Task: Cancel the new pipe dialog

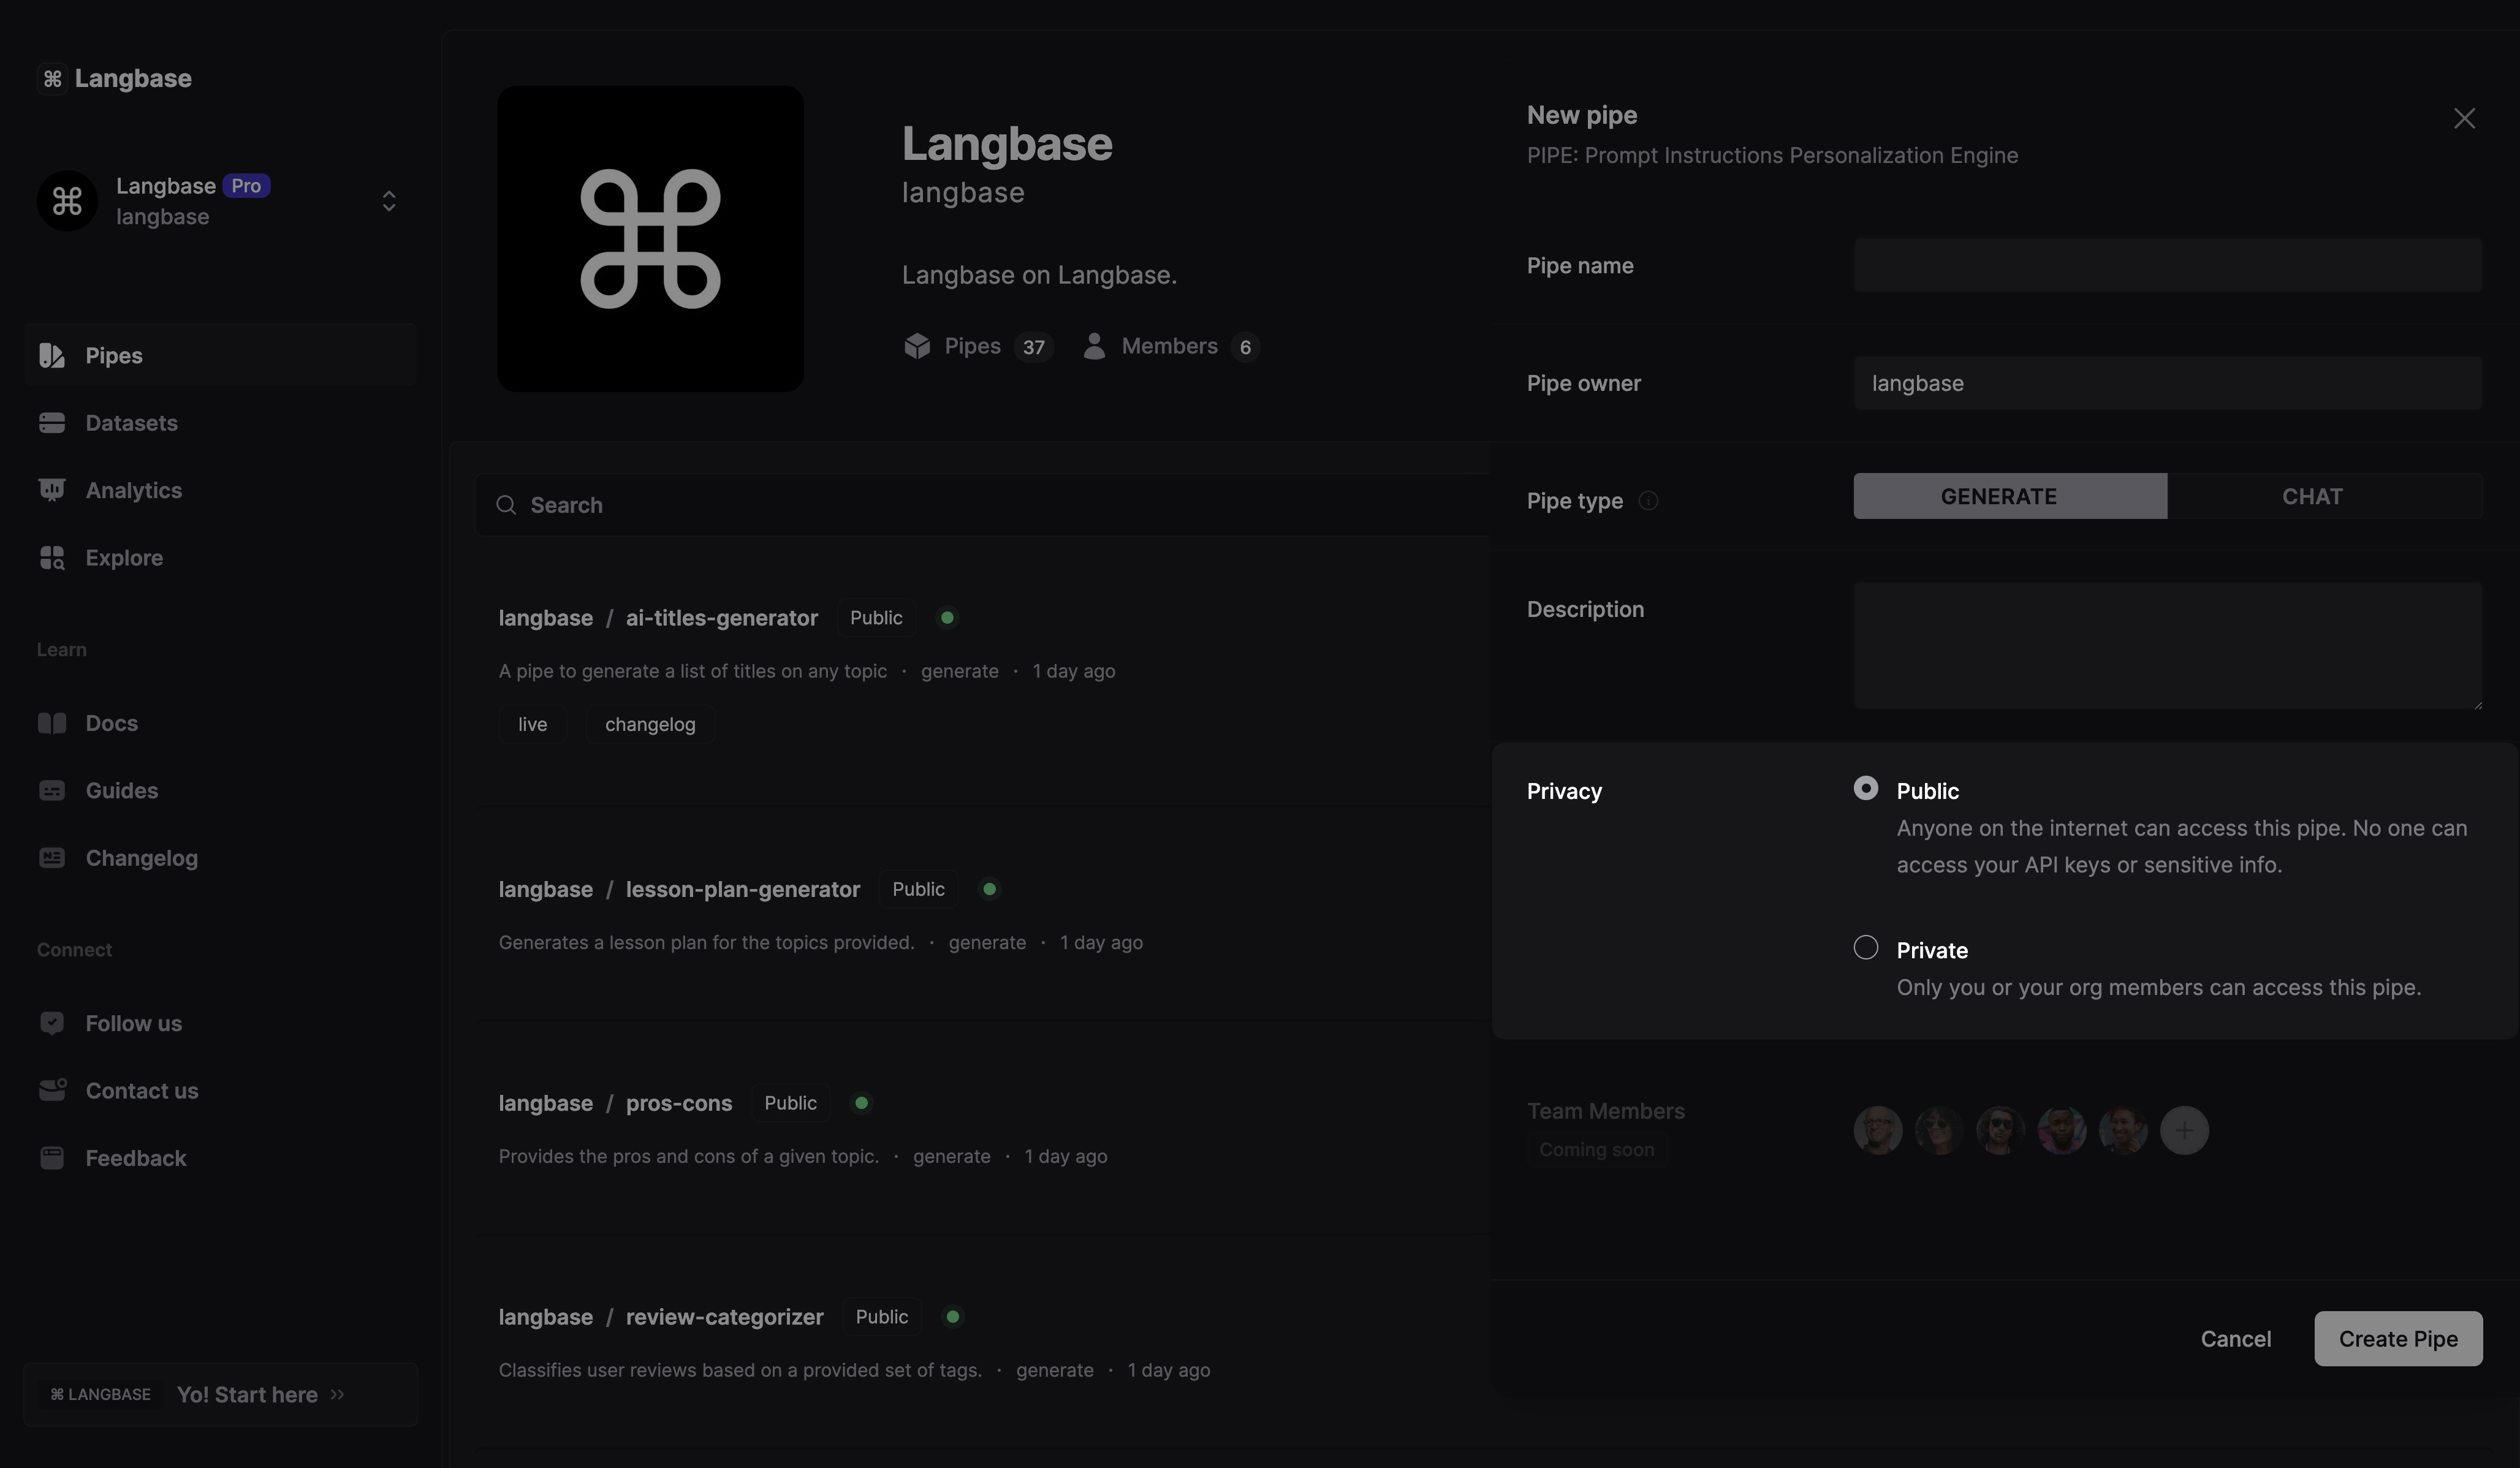Action: click(2235, 1339)
